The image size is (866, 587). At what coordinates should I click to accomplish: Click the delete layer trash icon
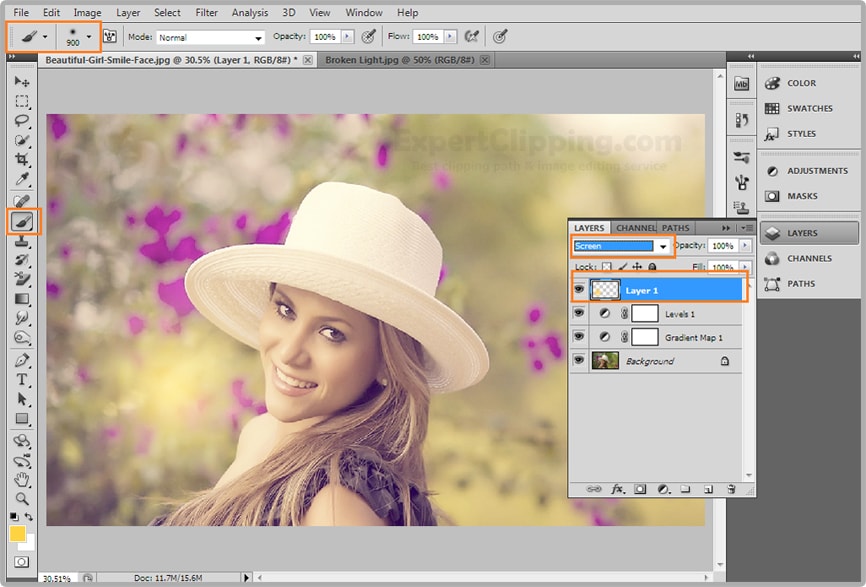click(x=731, y=489)
